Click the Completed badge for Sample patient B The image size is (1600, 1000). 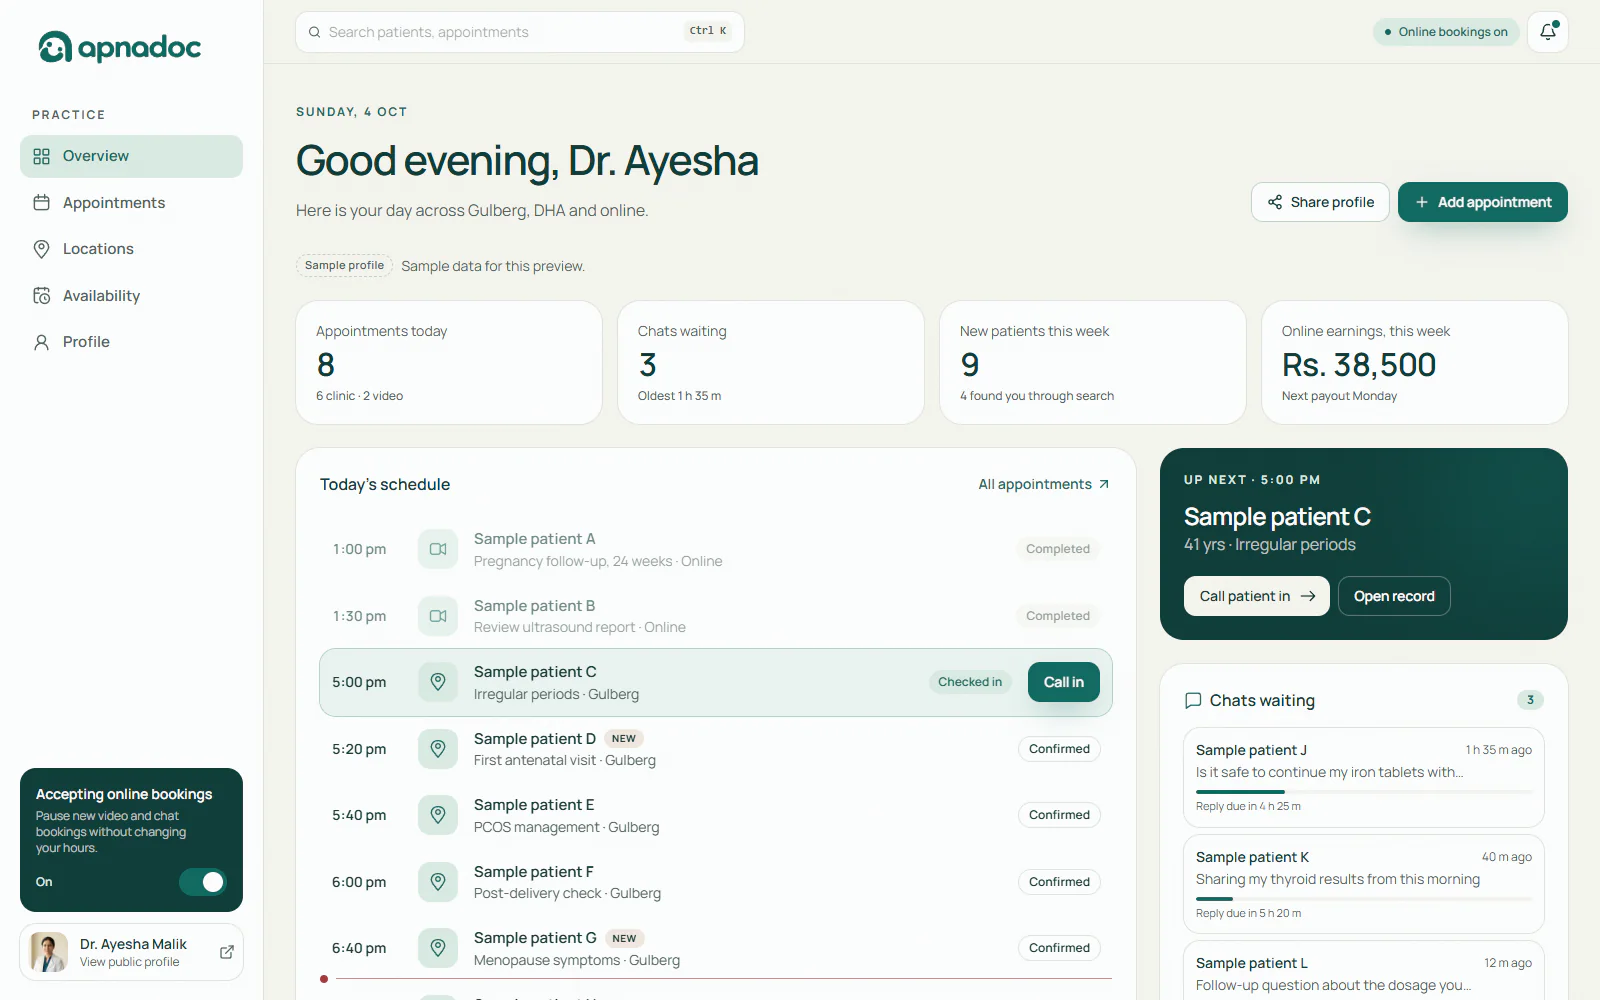[x=1058, y=616]
